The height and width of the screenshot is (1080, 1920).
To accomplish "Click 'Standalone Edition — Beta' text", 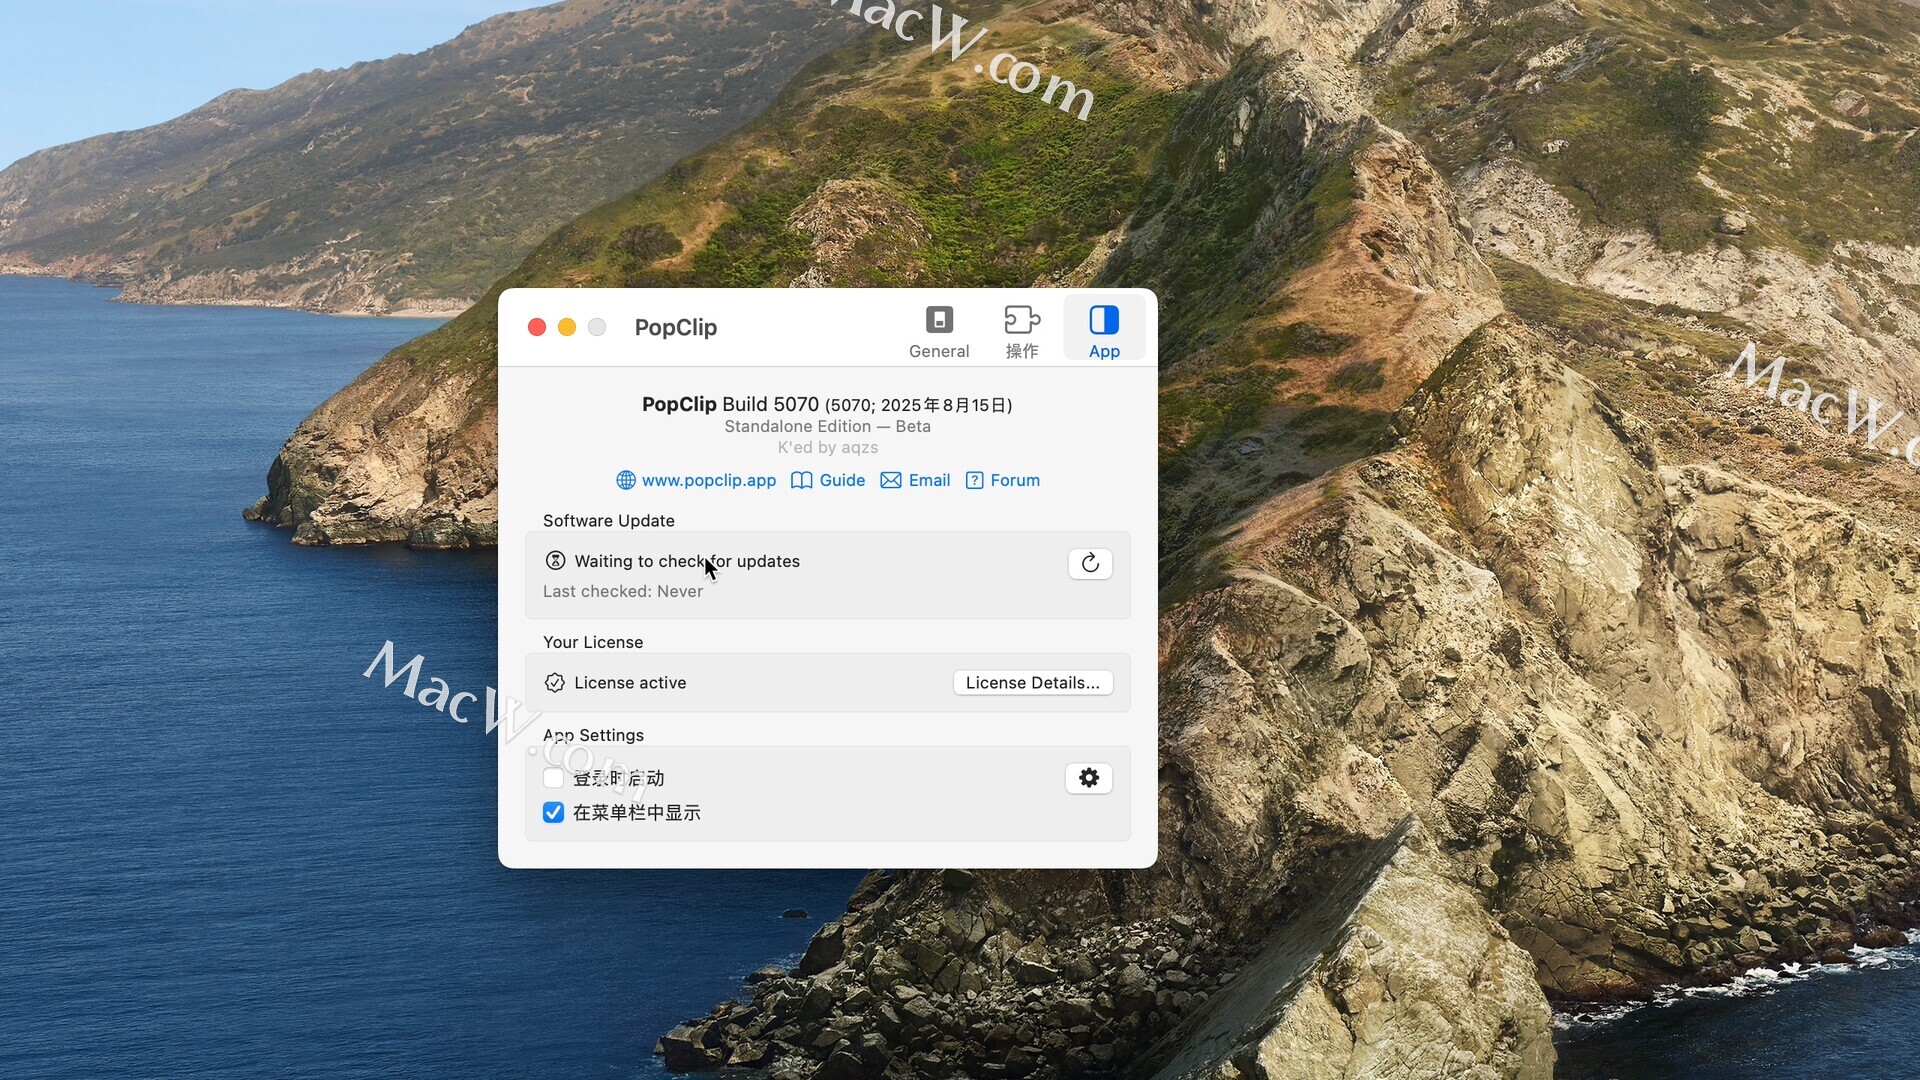I will (827, 426).
